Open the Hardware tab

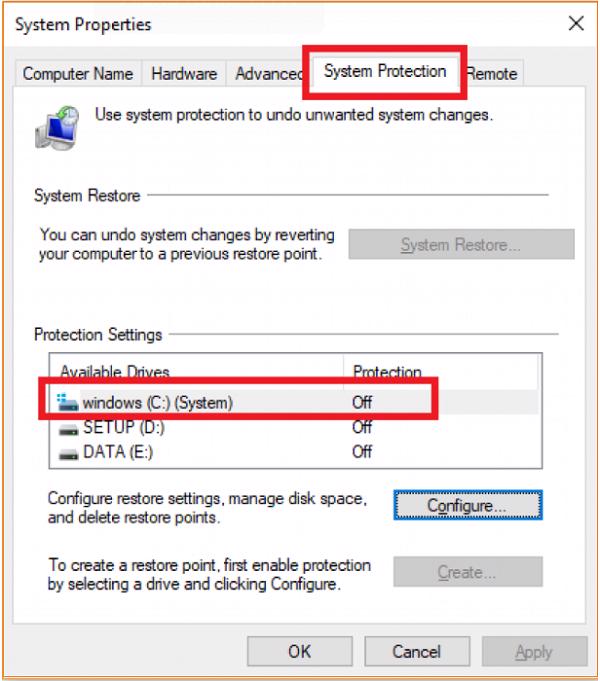(x=184, y=74)
